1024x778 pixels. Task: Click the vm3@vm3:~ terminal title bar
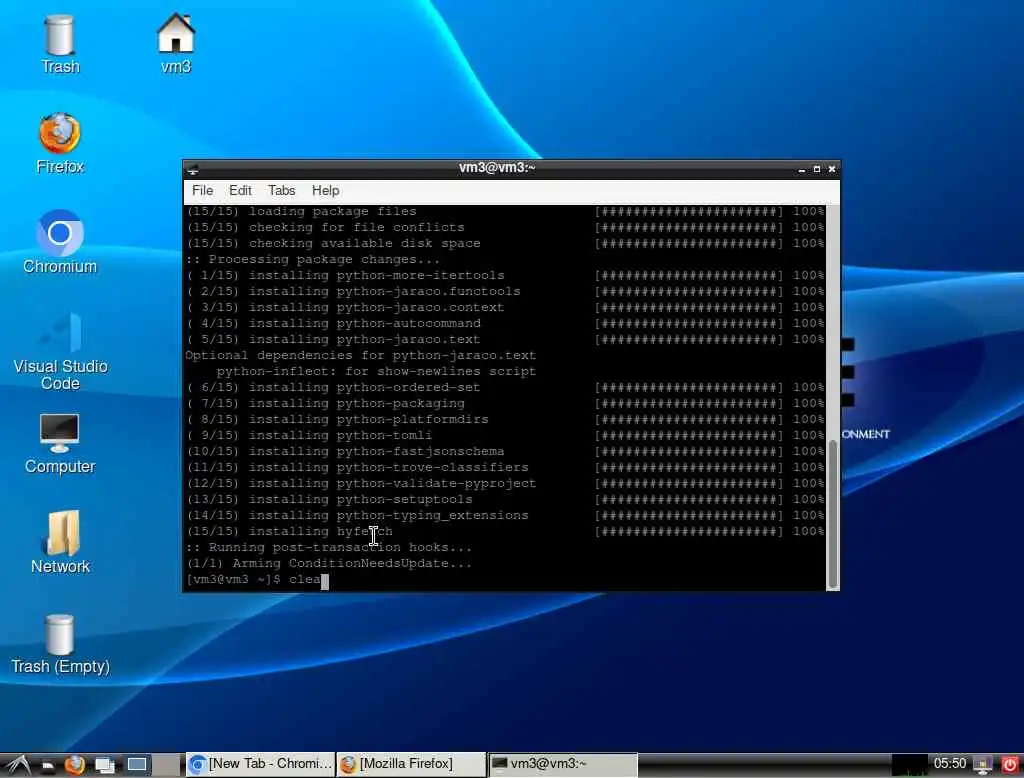(497, 168)
